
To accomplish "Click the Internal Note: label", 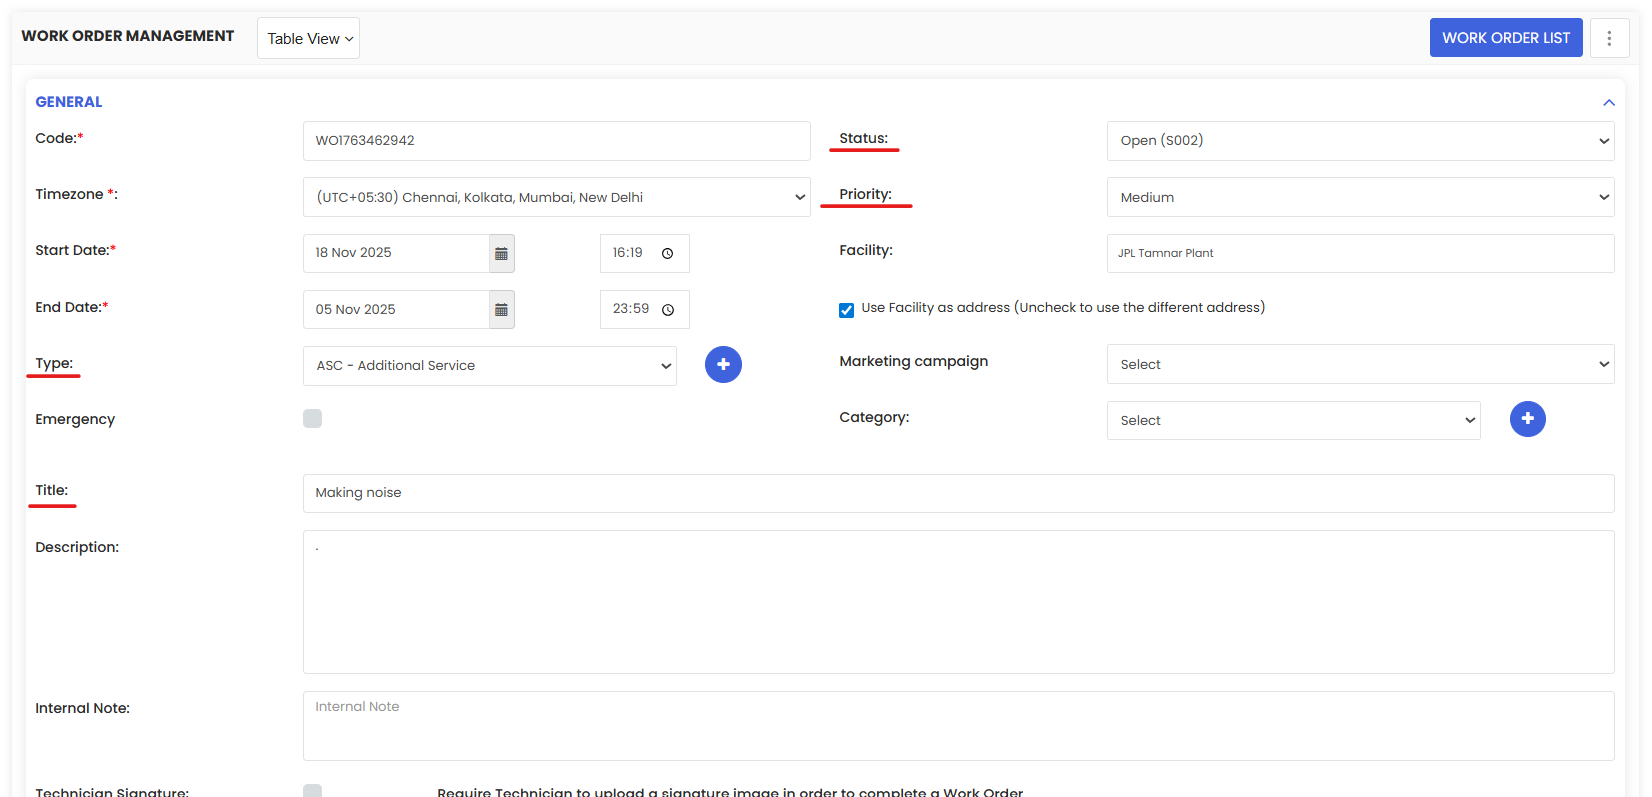I will click(83, 708).
